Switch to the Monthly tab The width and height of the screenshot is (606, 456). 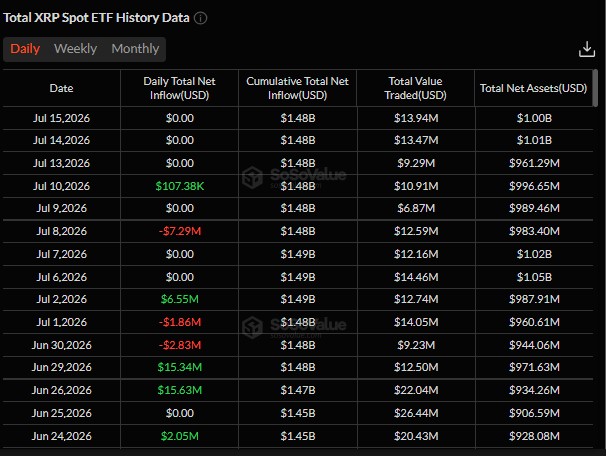pyautogui.click(x=135, y=49)
